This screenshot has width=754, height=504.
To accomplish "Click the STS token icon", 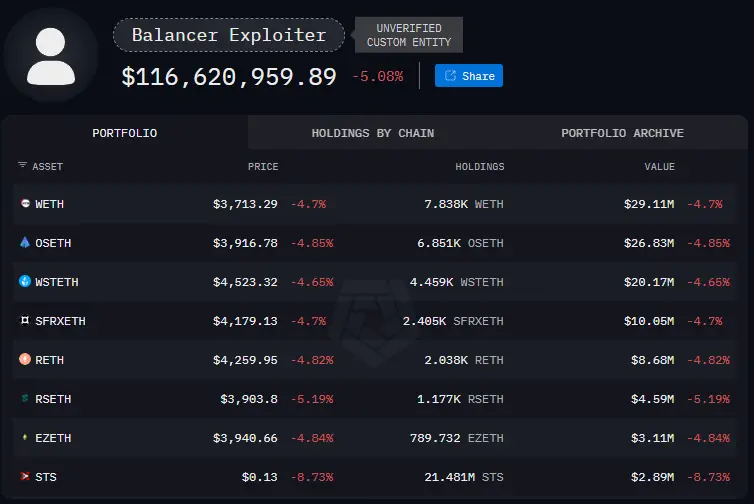I will point(25,477).
